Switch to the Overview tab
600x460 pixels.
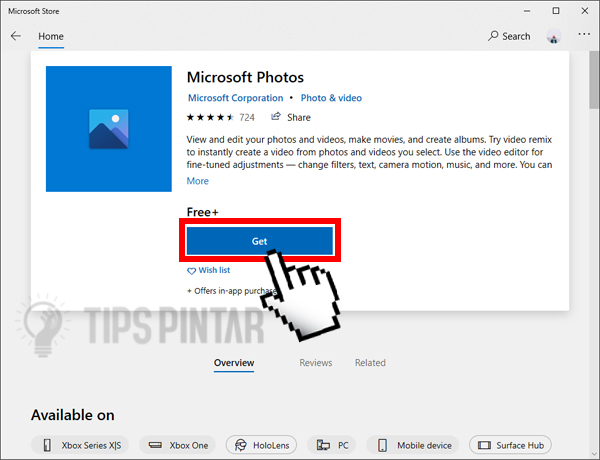click(234, 363)
